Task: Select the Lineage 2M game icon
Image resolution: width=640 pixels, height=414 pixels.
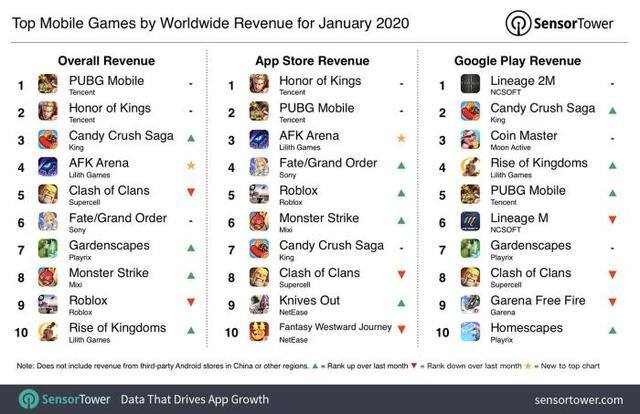Action: (x=470, y=84)
